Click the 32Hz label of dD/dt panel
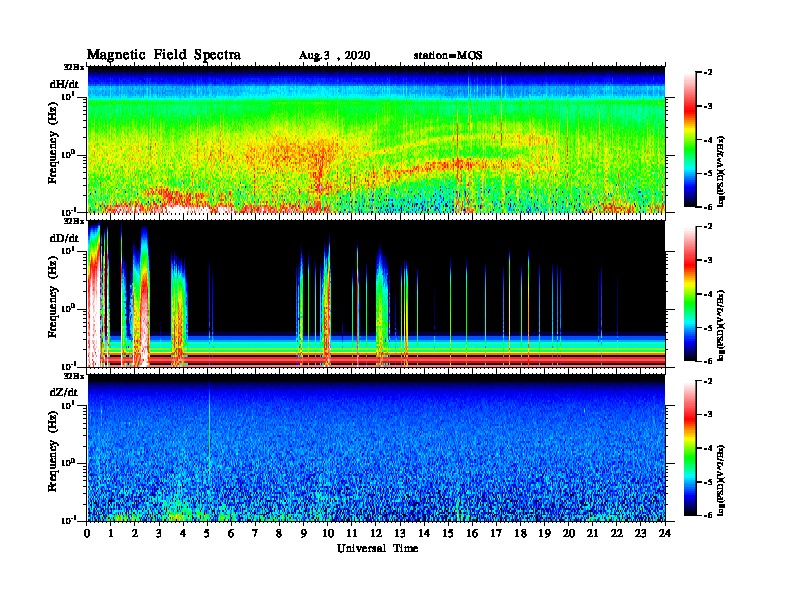This screenshot has width=792, height=612. click(x=74, y=221)
